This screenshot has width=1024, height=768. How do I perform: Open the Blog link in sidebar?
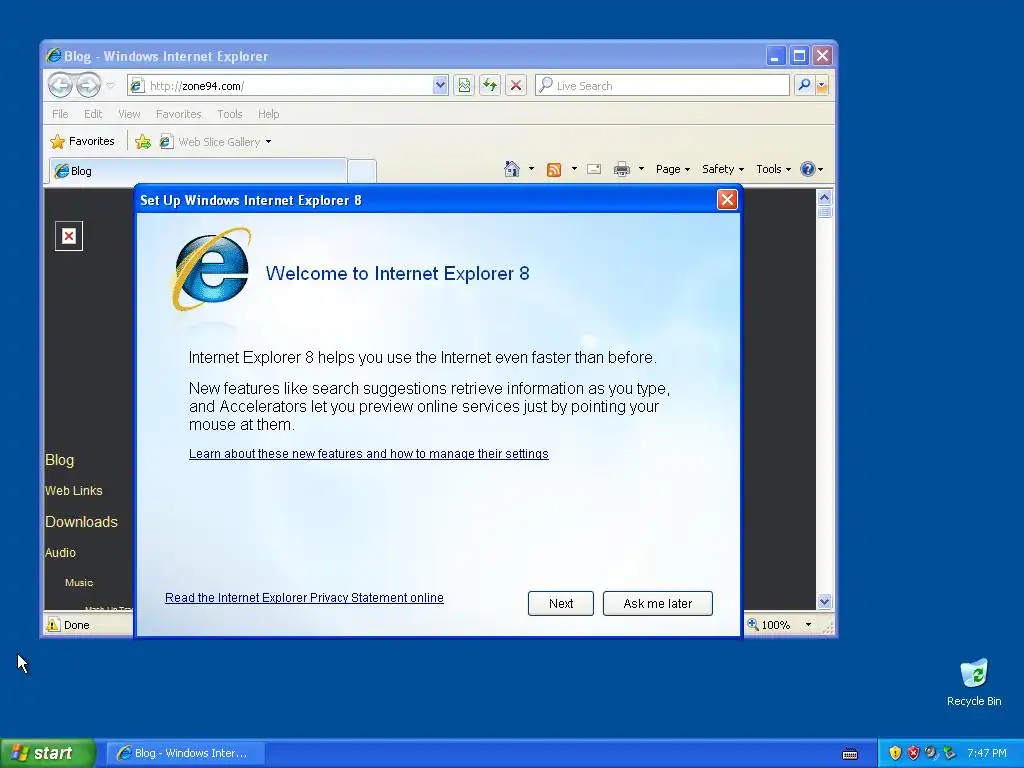tap(59, 460)
